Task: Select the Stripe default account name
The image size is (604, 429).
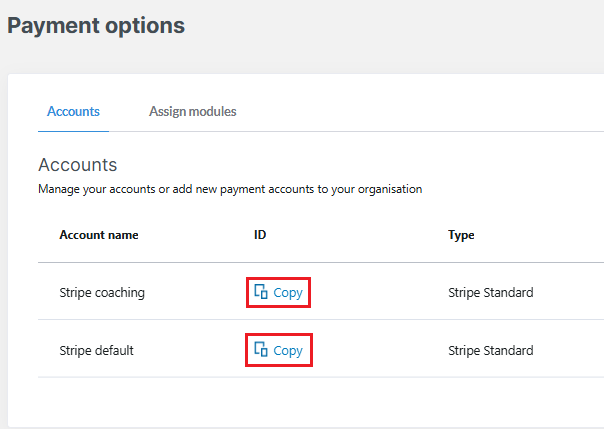Action: click(96, 351)
